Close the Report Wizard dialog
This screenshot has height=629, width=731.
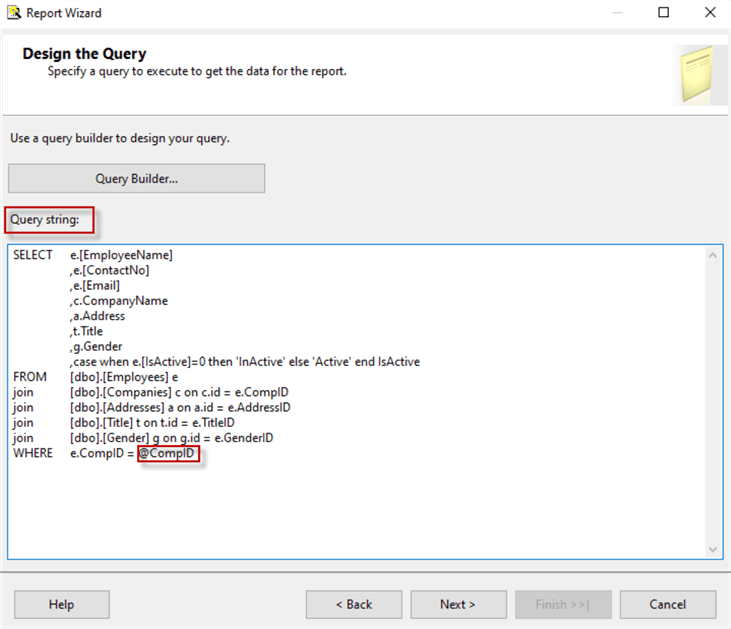pos(709,13)
